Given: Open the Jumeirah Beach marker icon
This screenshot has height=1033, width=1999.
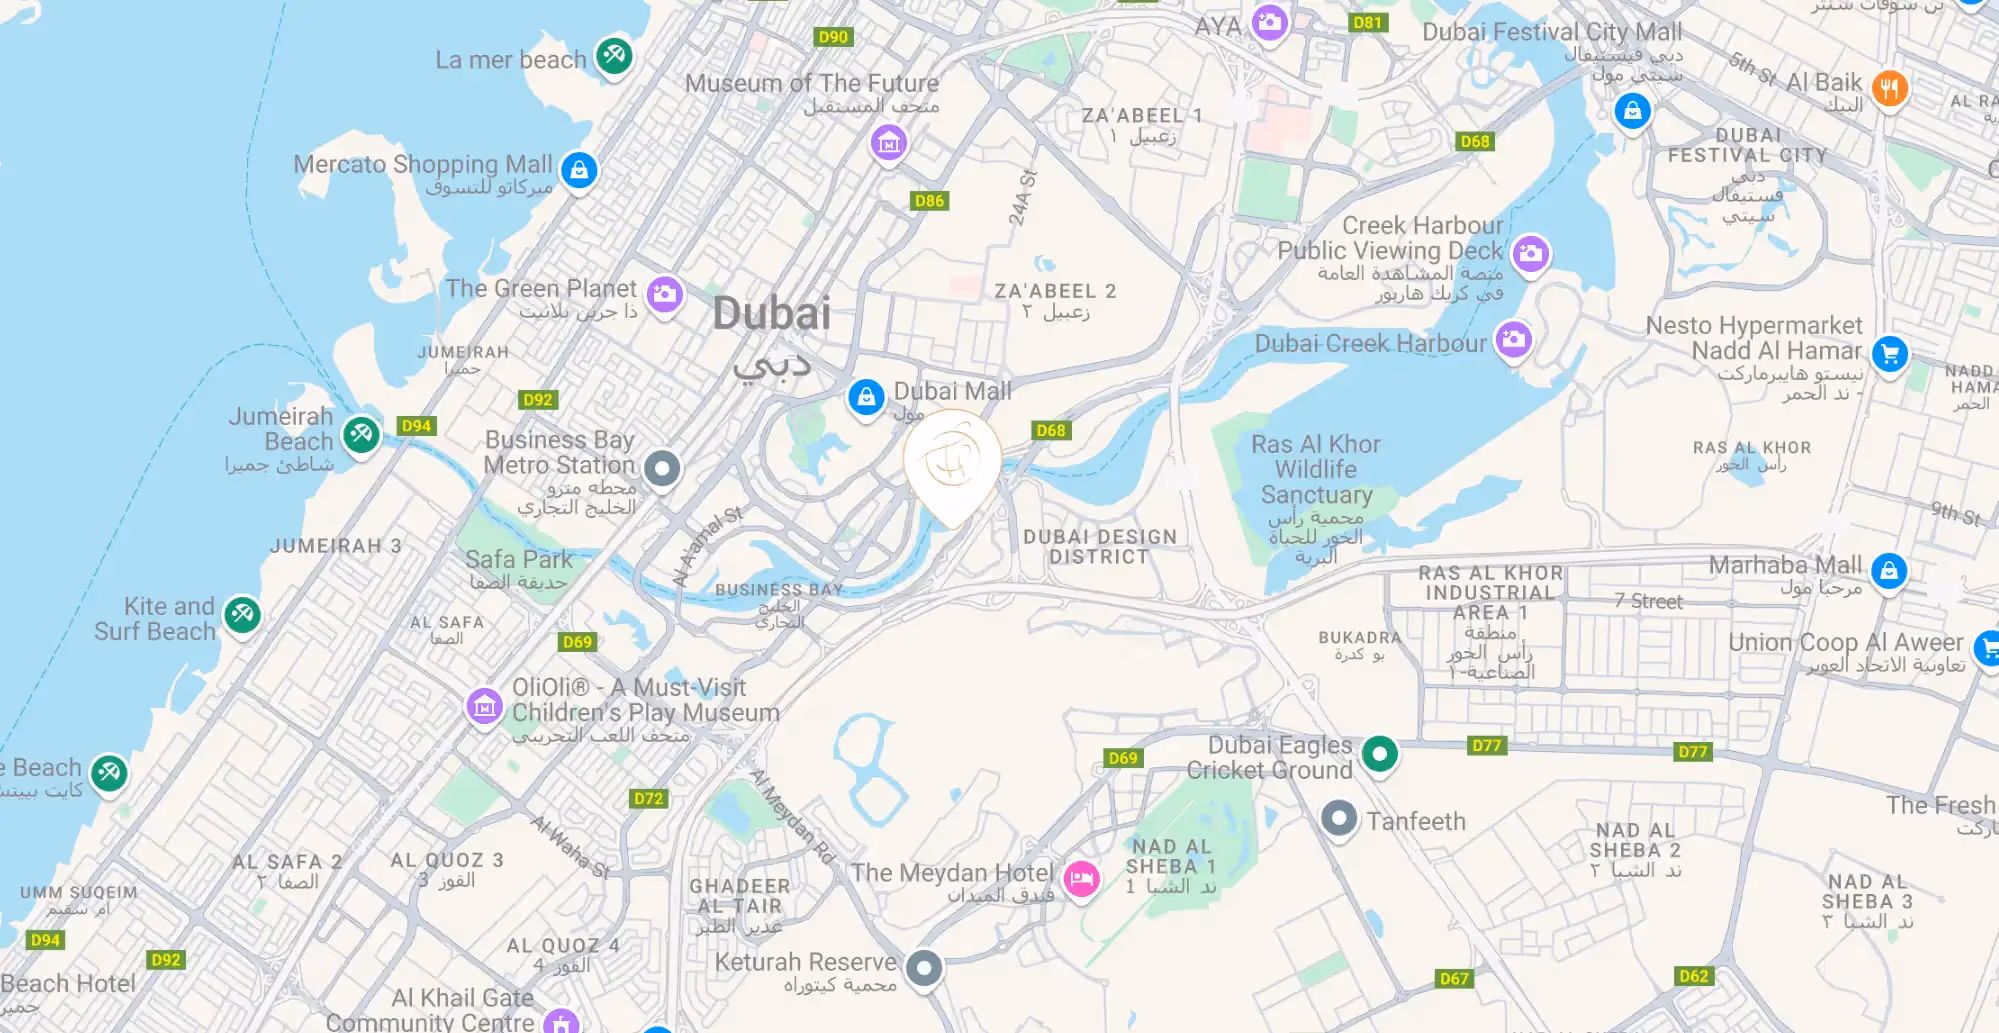Looking at the screenshot, I should (x=361, y=434).
